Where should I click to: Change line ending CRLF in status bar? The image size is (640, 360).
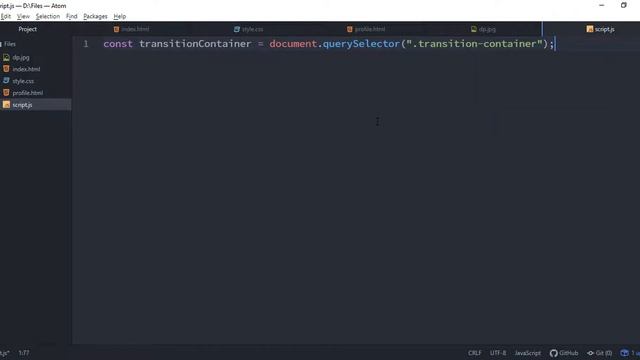pos(475,353)
